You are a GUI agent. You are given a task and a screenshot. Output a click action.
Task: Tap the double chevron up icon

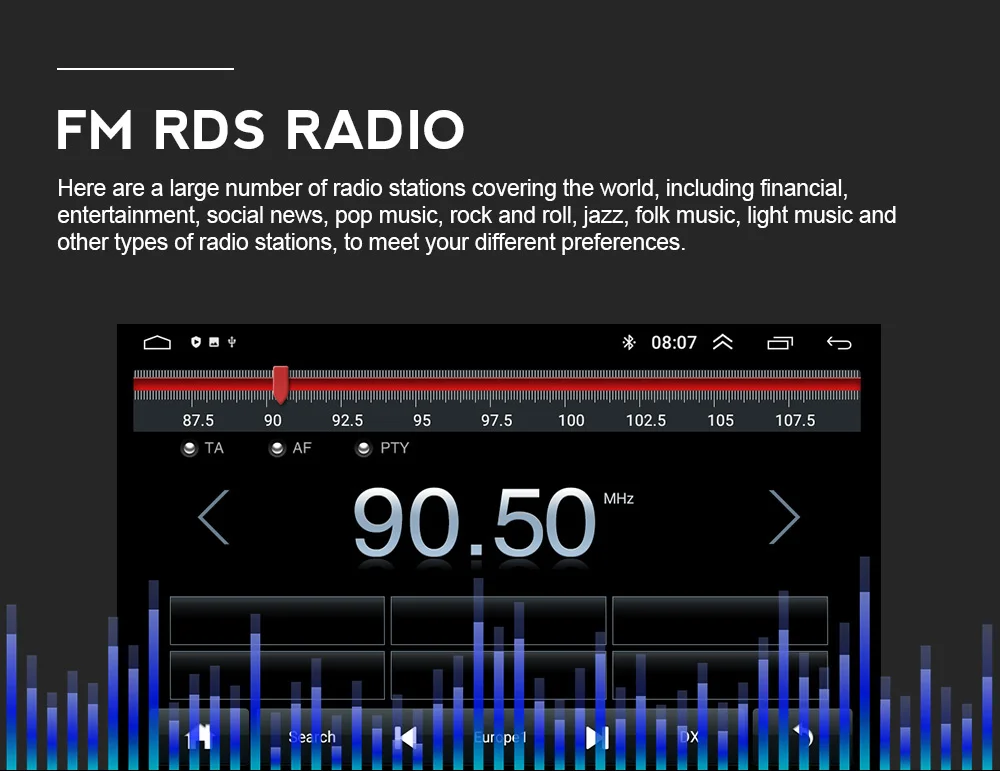pos(723,342)
